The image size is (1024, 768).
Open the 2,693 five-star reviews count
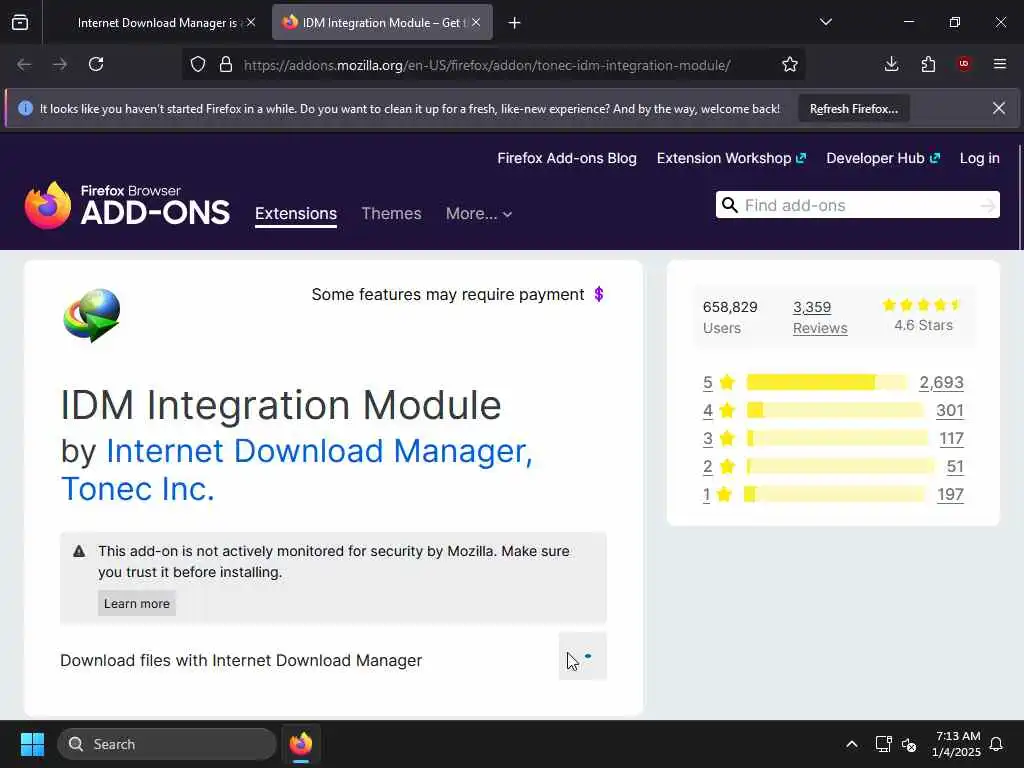point(941,383)
